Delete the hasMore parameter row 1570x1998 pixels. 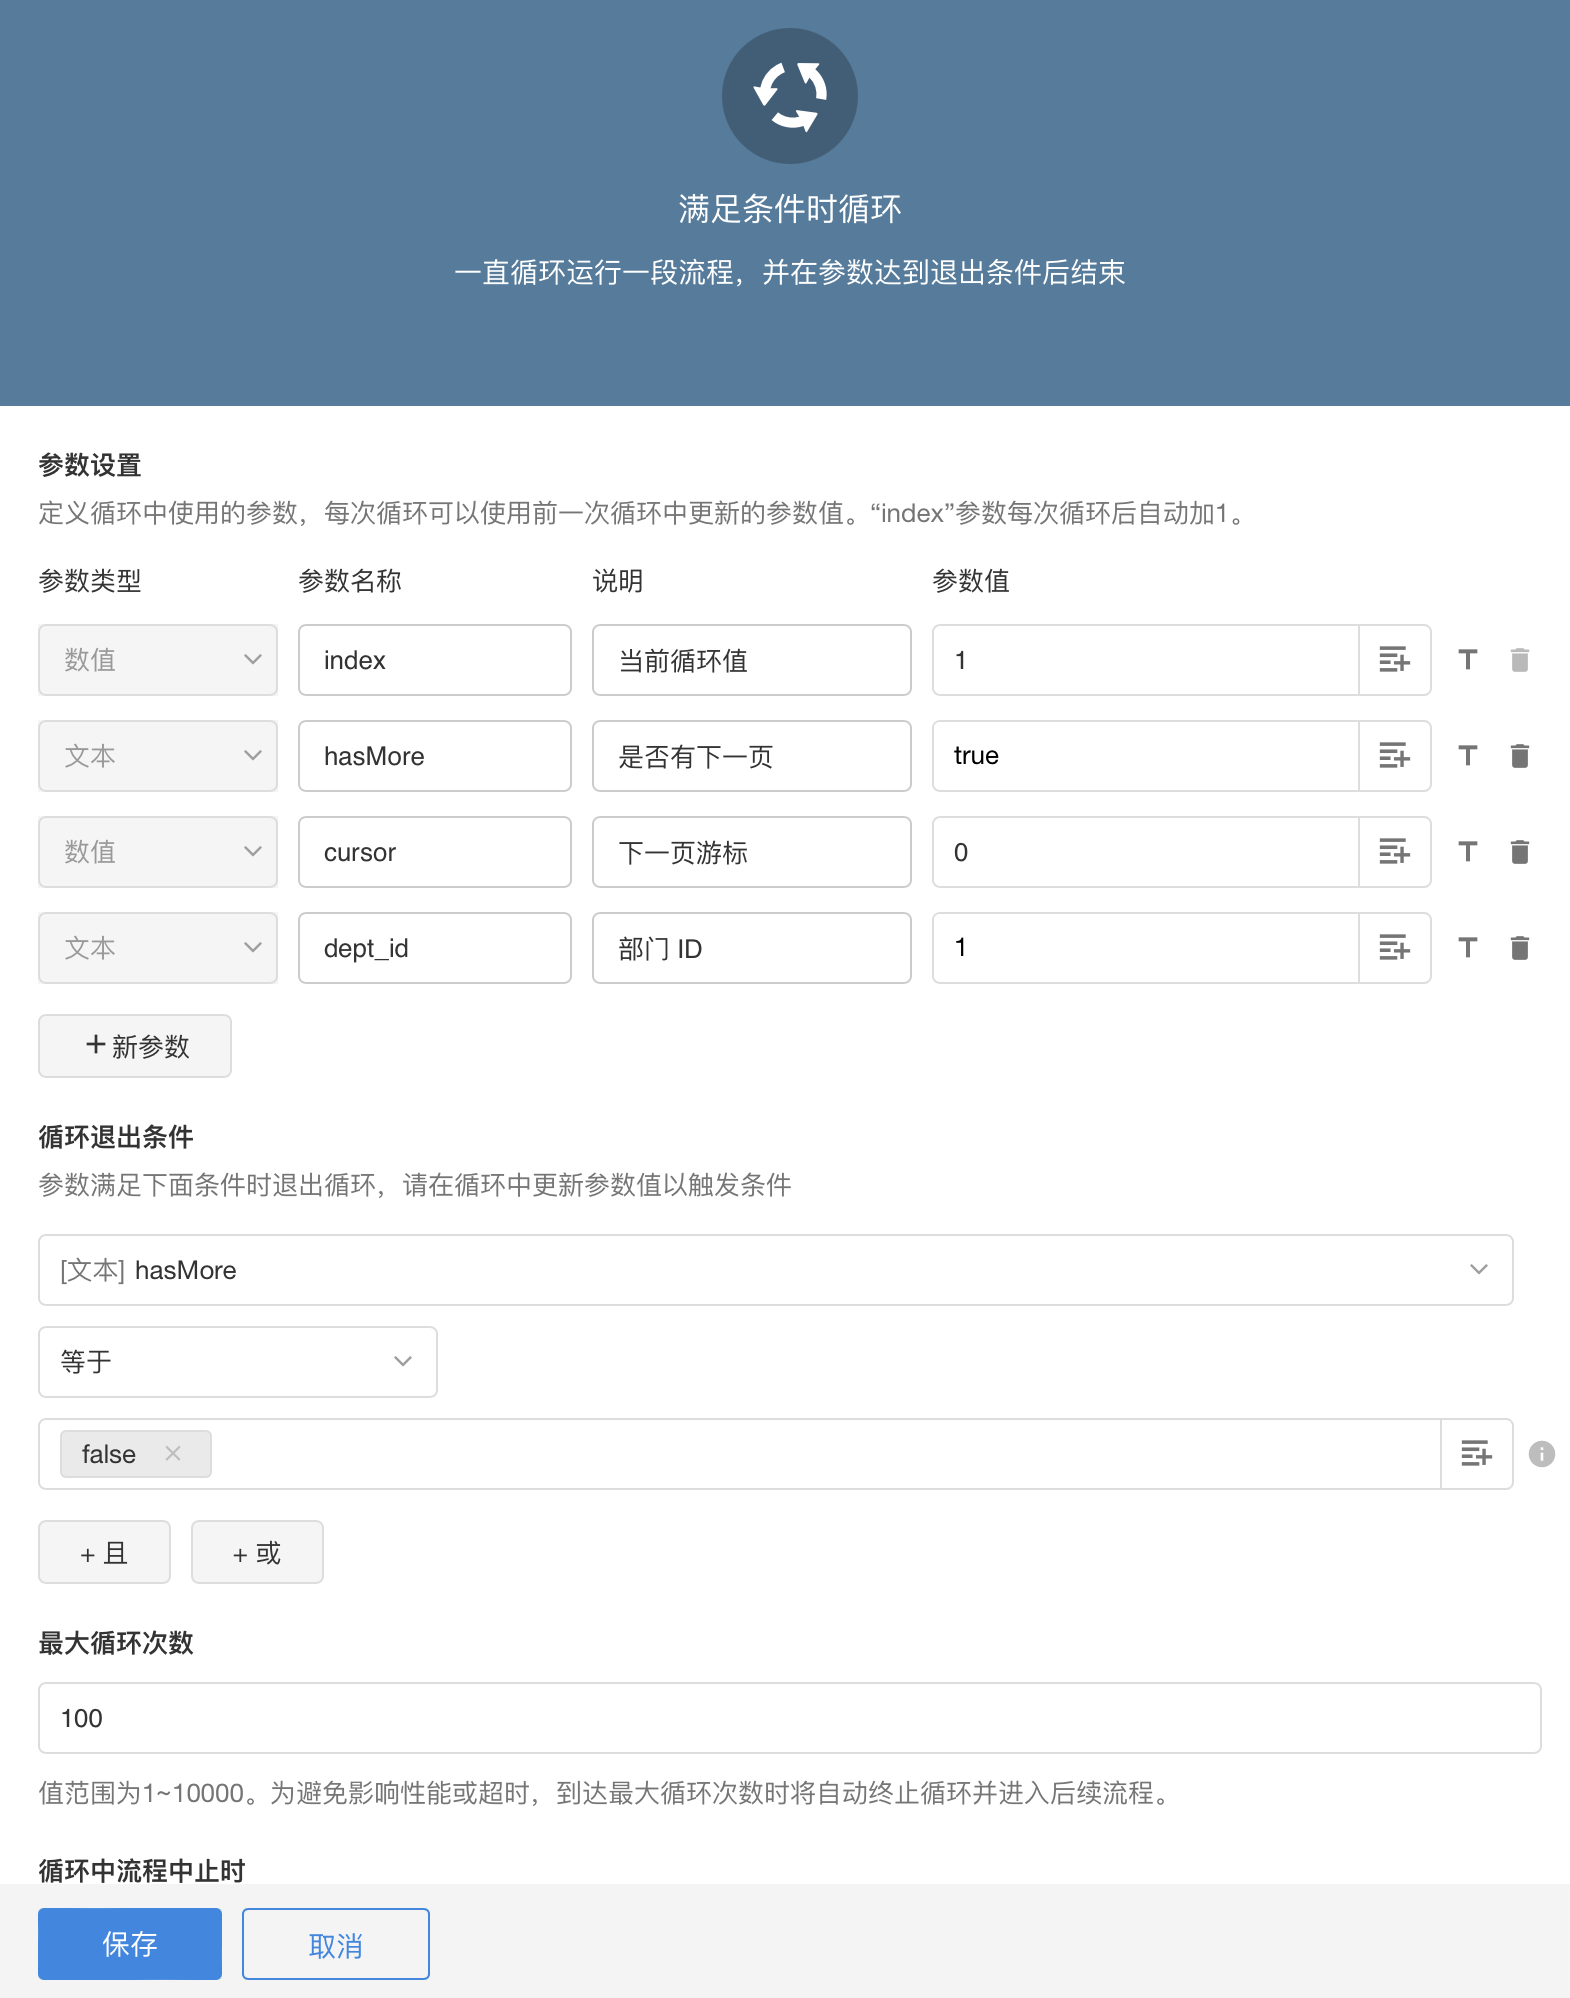coord(1519,756)
